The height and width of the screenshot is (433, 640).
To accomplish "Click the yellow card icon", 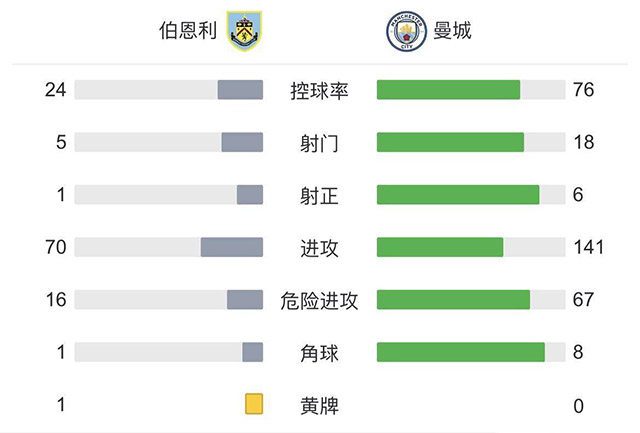I will pyautogui.click(x=254, y=404).
